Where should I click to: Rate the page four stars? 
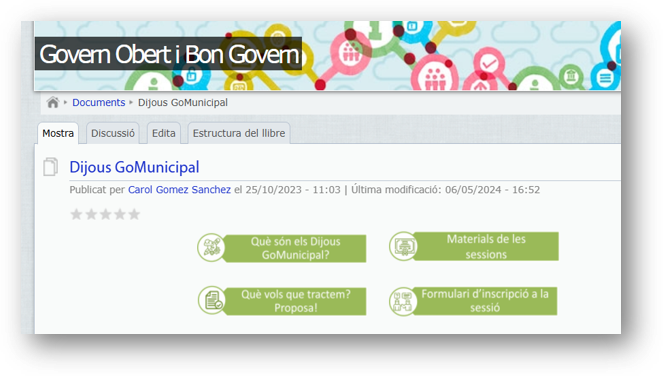tap(120, 214)
